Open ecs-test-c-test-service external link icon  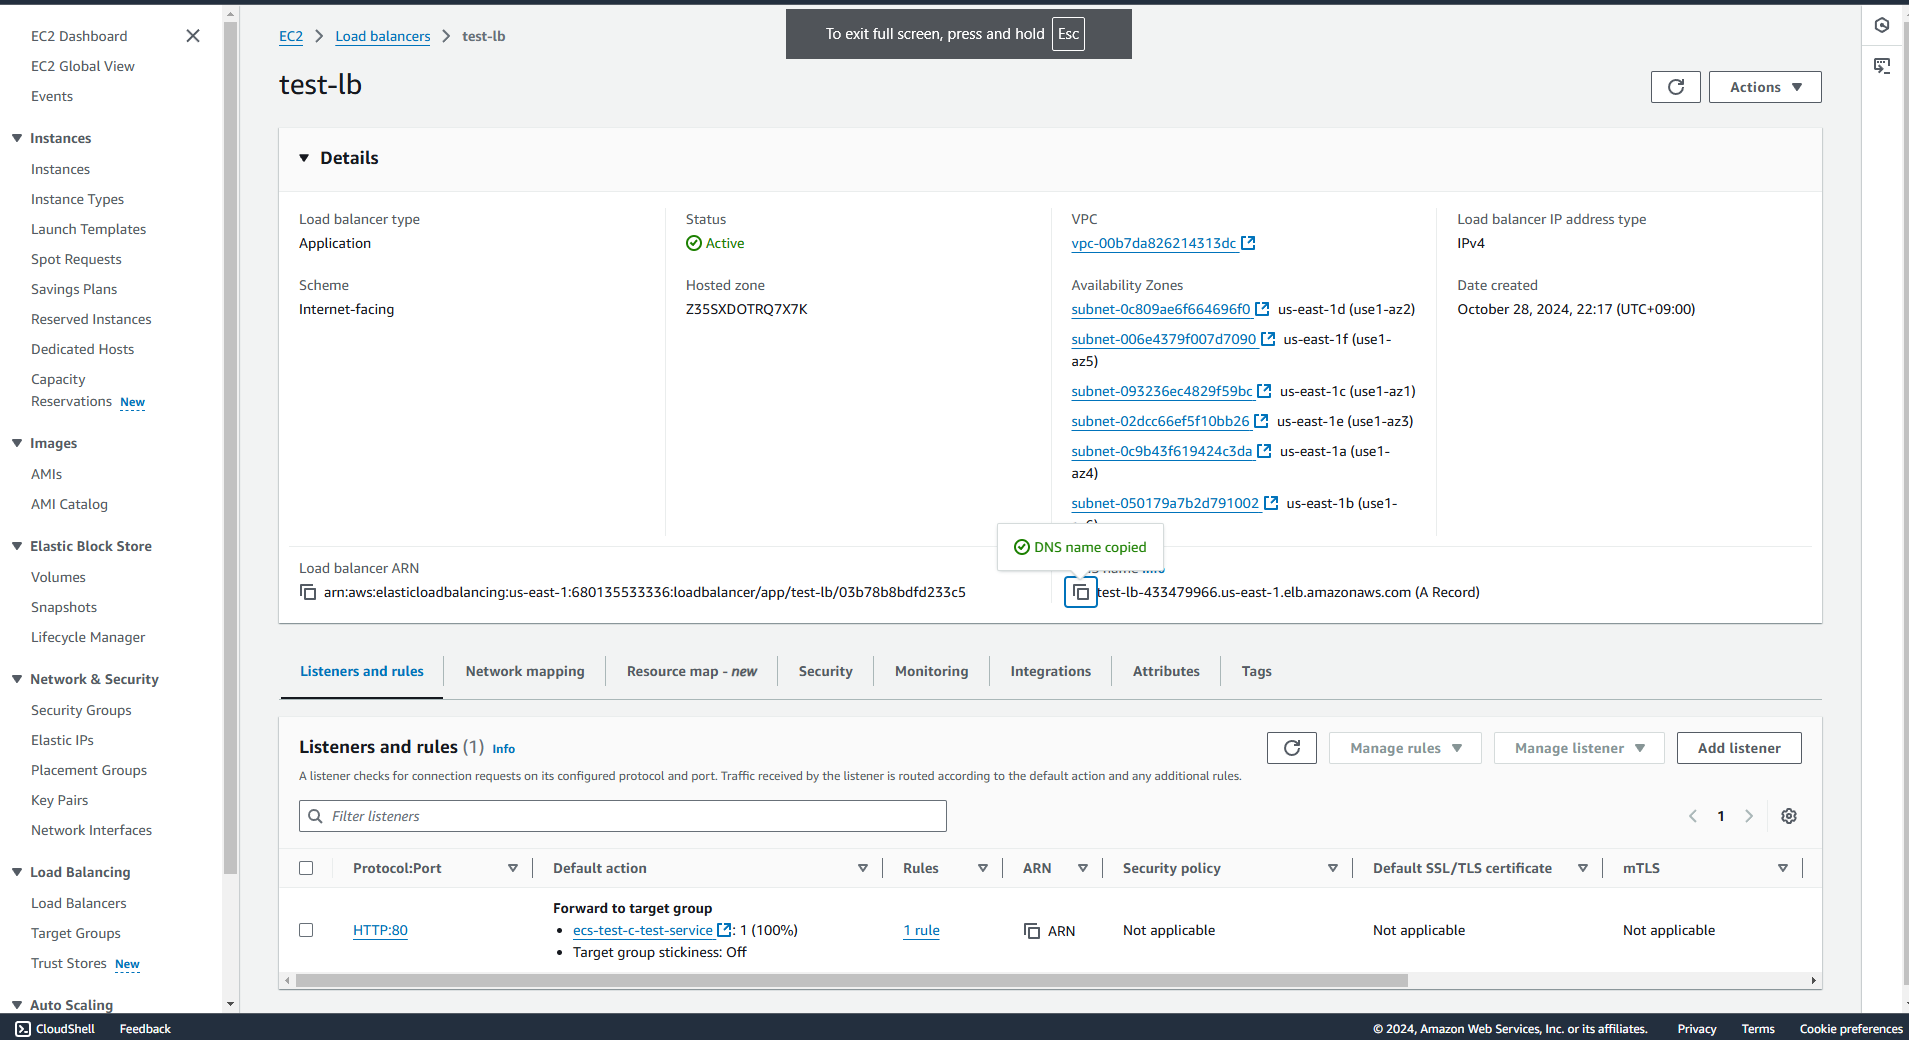click(724, 930)
